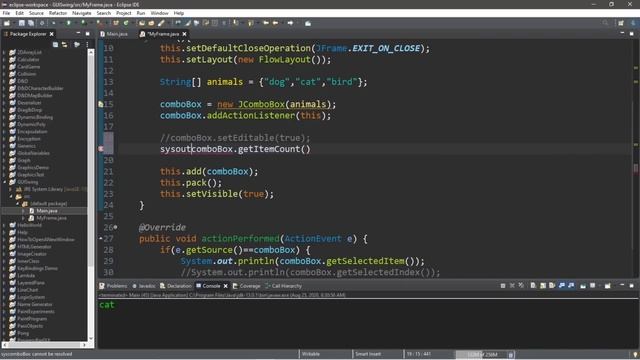This screenshot has height=360, width=640.
Task: Expand the Main.java tree node
Action: coord(24,211)
